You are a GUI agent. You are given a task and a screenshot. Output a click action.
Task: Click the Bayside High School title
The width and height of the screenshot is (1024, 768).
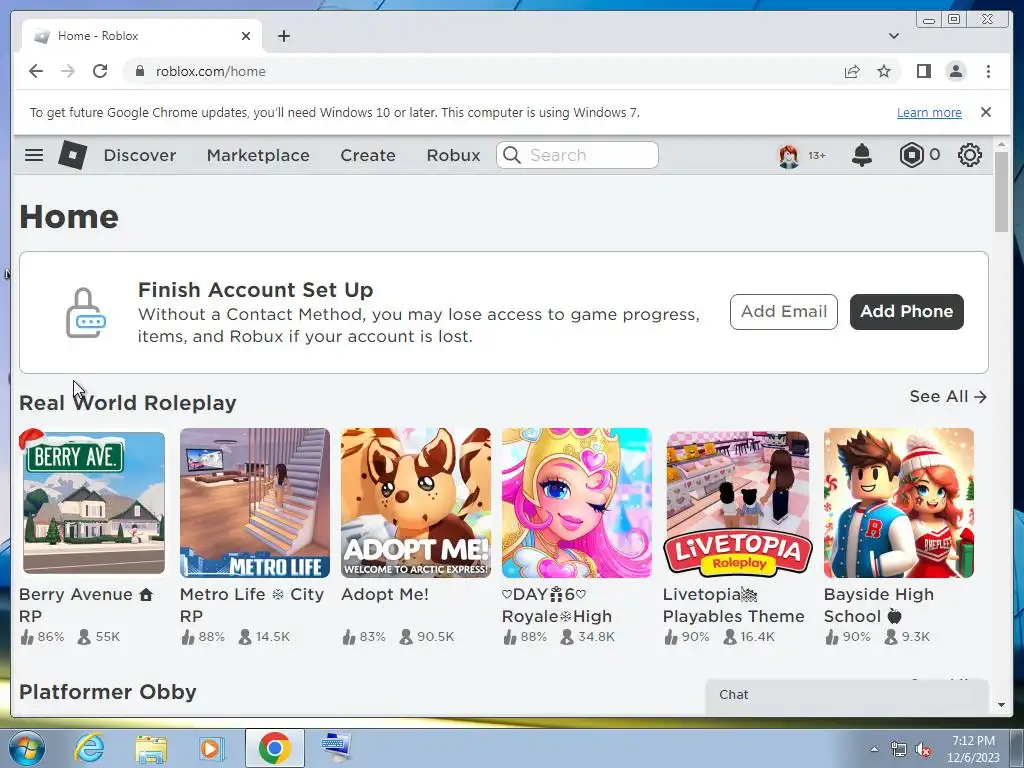pyautogui.click(x=878, y=605)
